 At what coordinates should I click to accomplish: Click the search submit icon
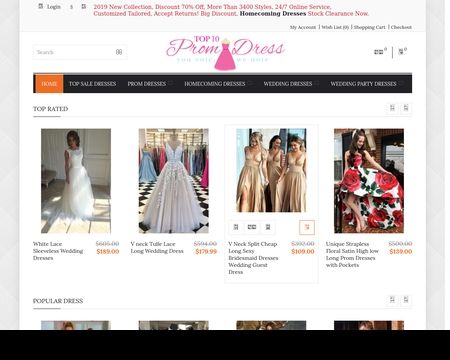119,52
